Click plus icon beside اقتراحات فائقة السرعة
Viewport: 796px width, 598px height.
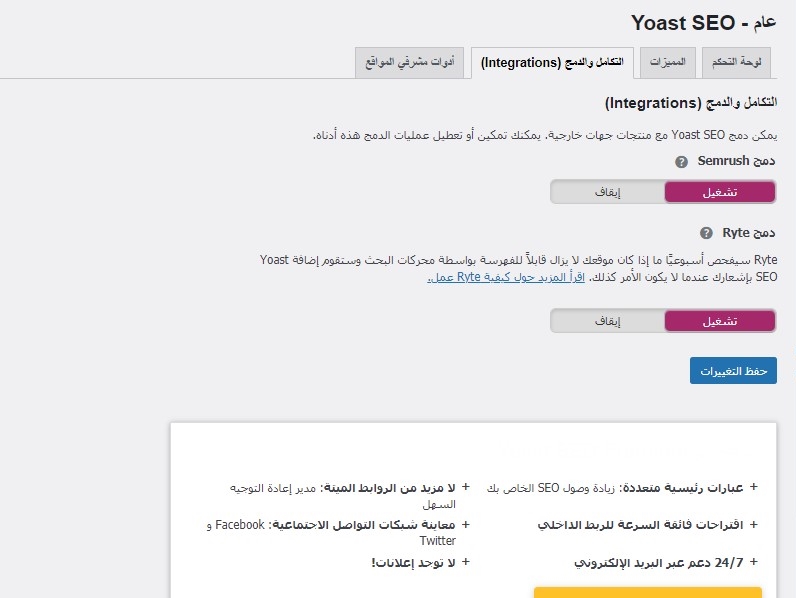(753, 523)
